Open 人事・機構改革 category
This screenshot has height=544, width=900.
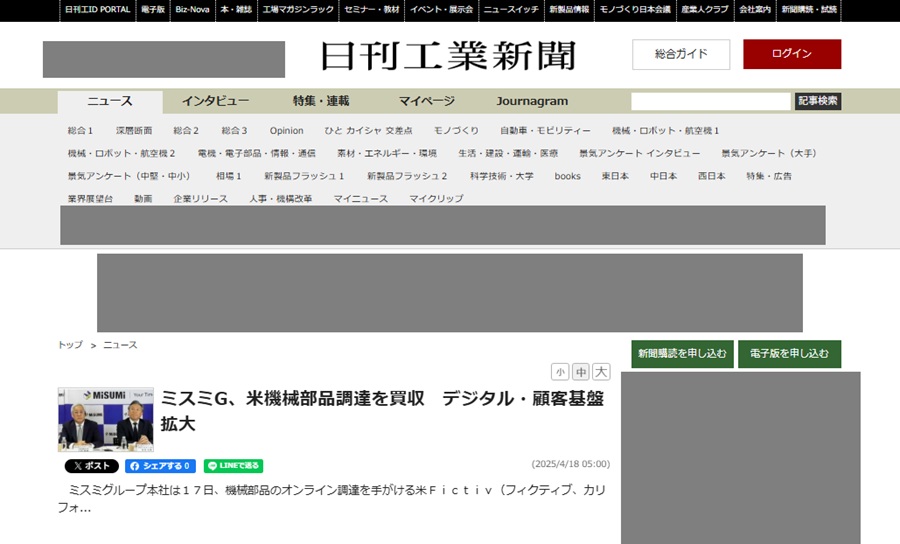281,199
